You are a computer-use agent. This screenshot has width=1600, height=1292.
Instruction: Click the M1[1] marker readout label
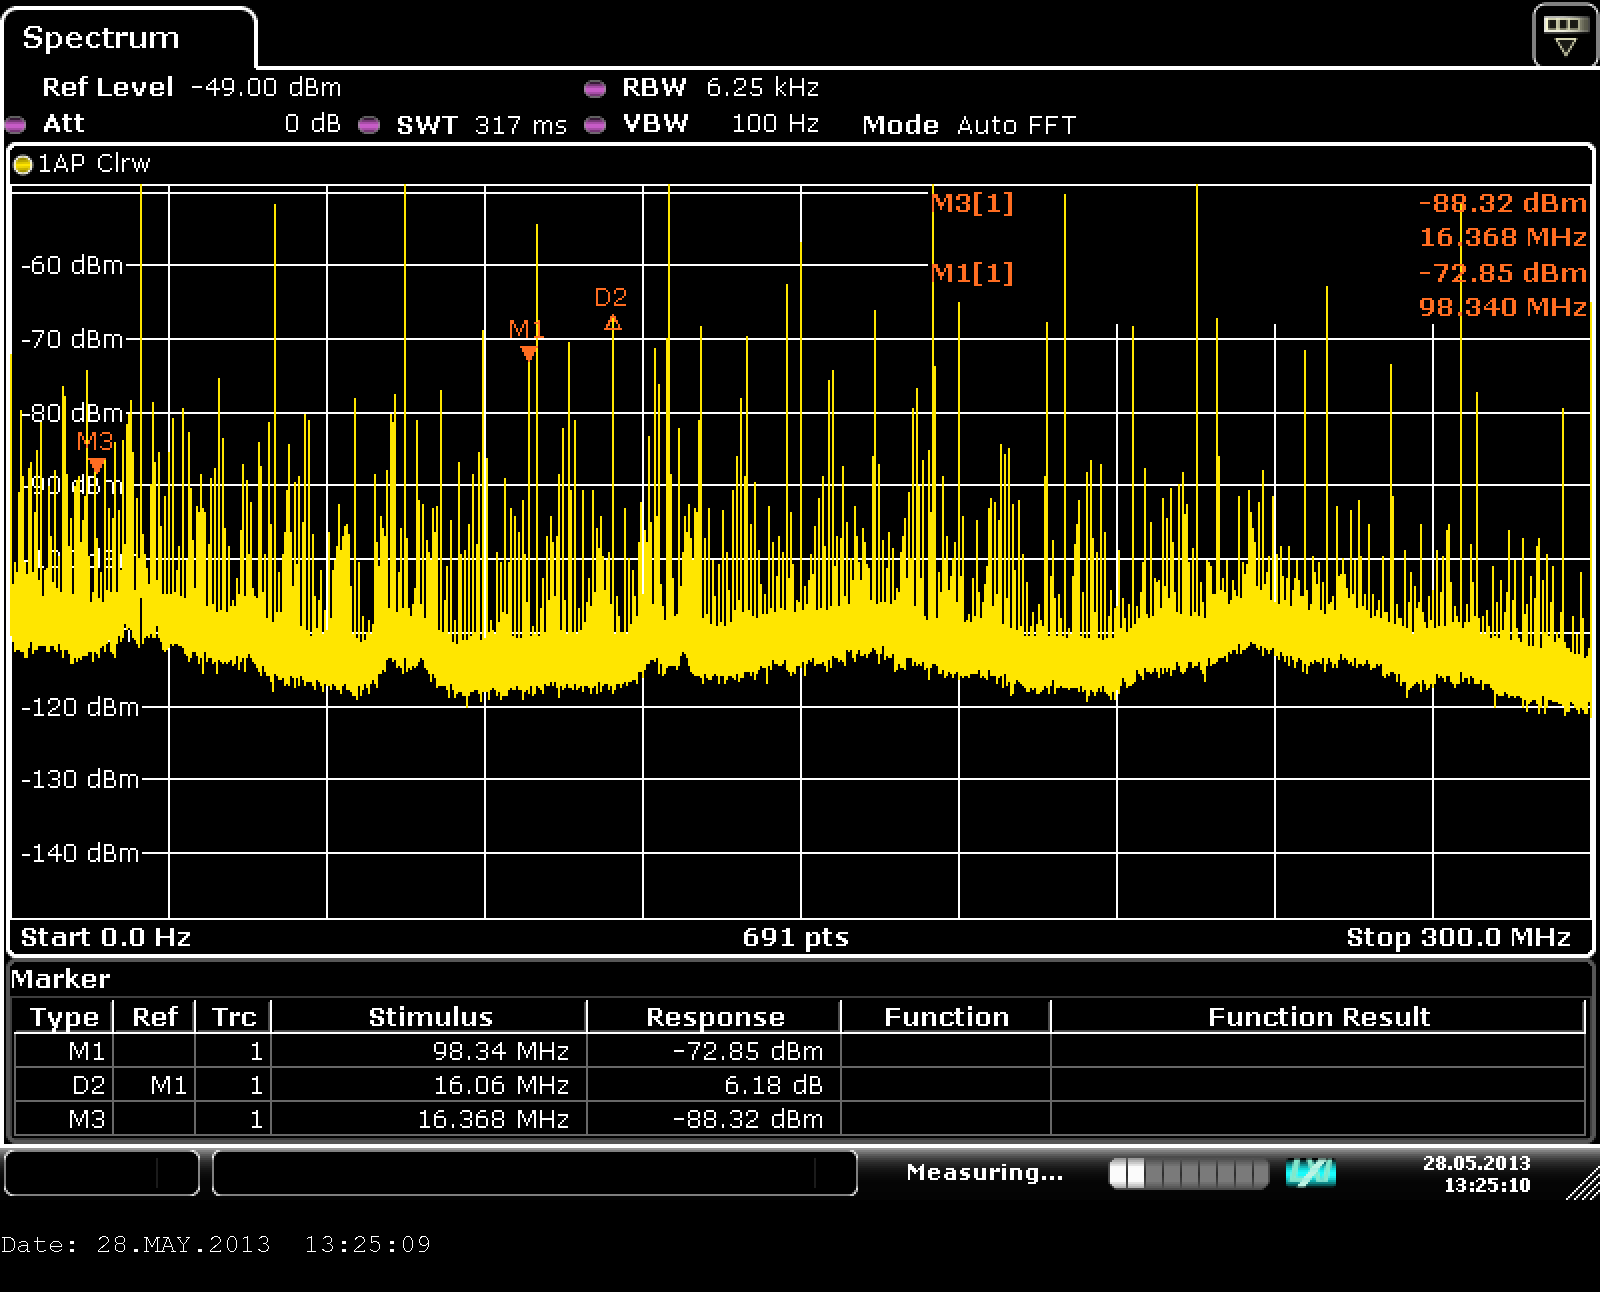tap(973, 272)
